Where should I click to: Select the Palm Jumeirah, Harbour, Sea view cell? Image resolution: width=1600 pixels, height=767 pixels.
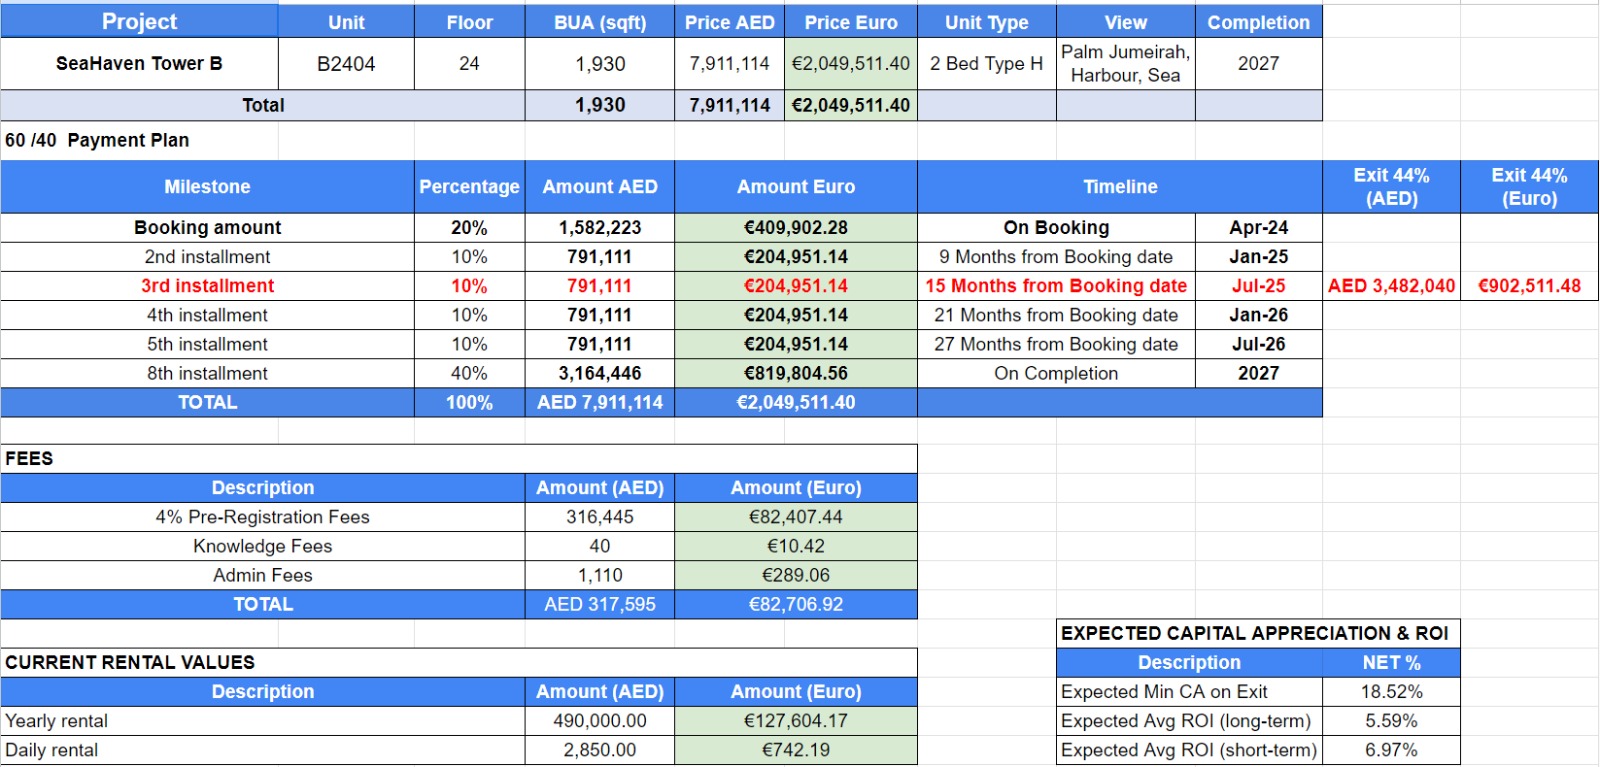pos(1126,64)
